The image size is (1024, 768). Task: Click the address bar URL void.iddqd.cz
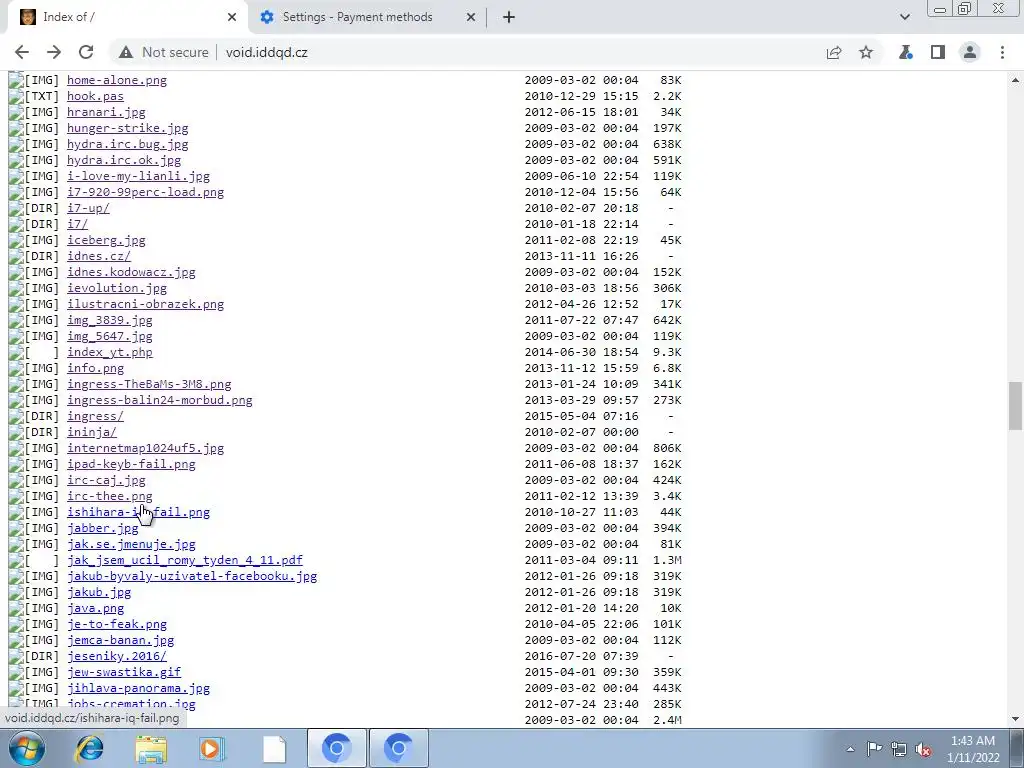(266, 52)
